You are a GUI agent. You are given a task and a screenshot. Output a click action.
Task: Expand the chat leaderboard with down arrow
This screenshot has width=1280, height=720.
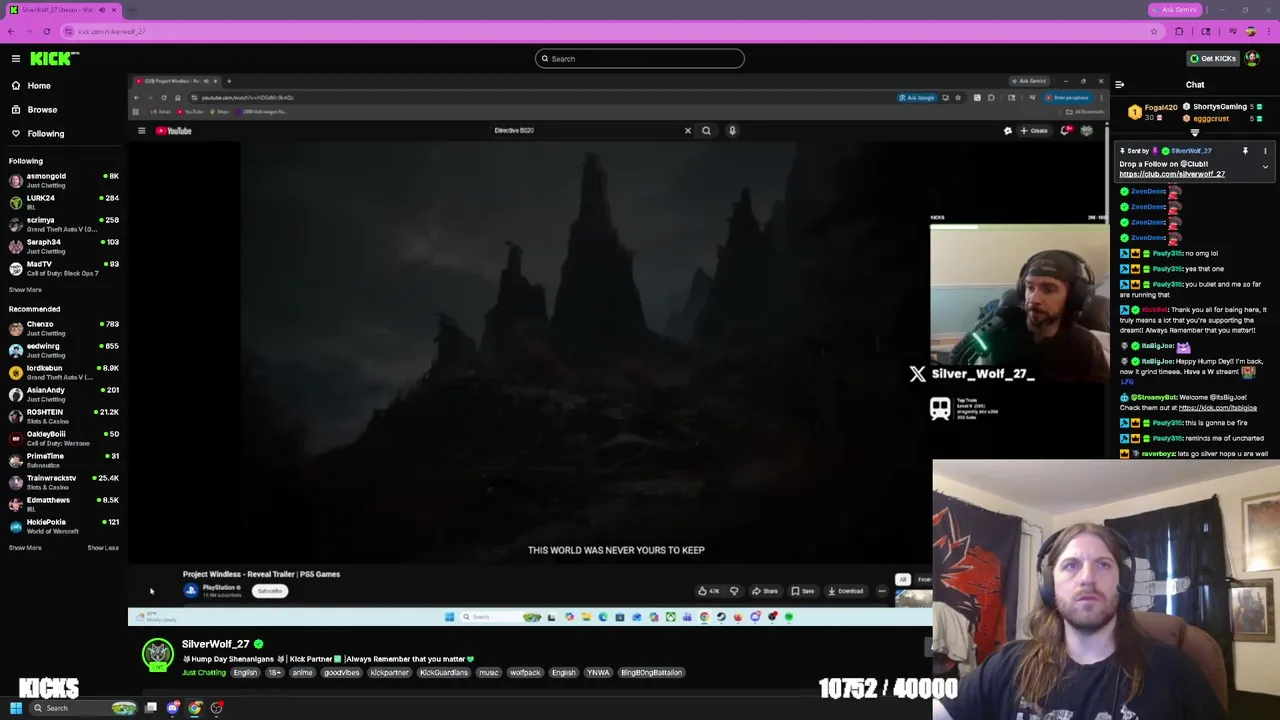(1194, 133)
